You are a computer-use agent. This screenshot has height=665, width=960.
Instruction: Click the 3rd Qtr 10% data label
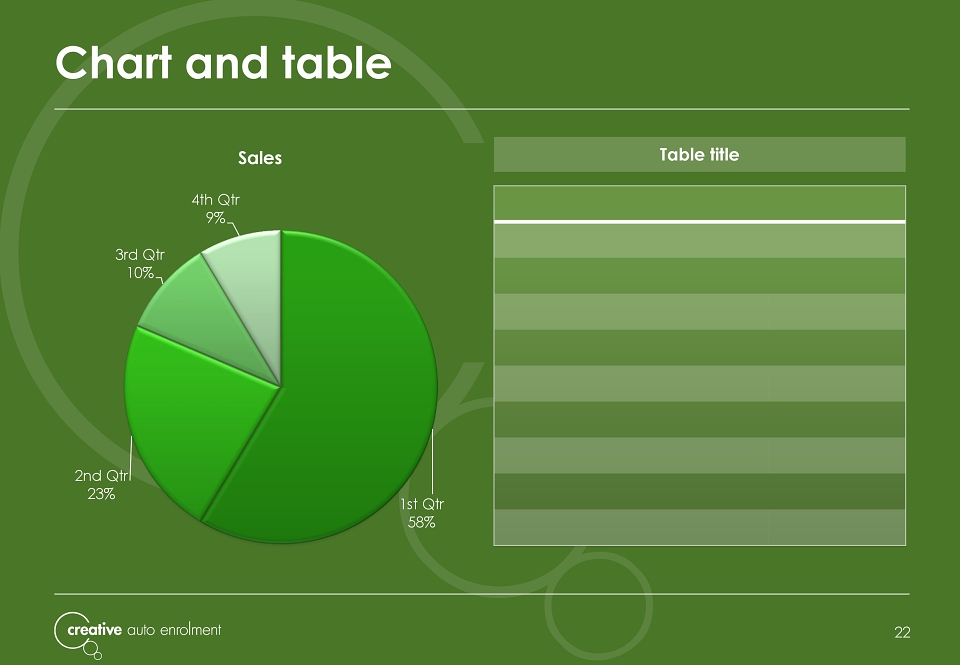tap(140, 264)
